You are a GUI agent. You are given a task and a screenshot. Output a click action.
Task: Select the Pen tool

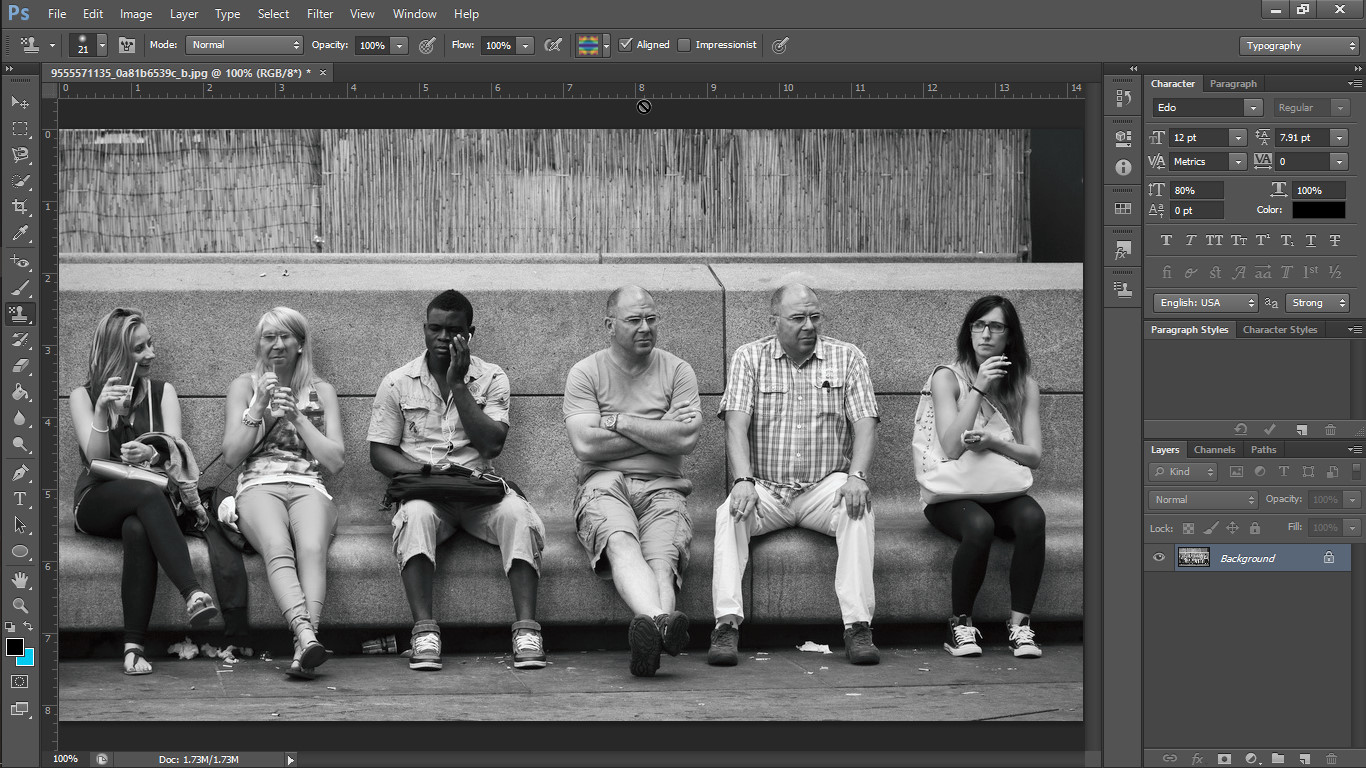pyautogui.click(x=20, y=472)
